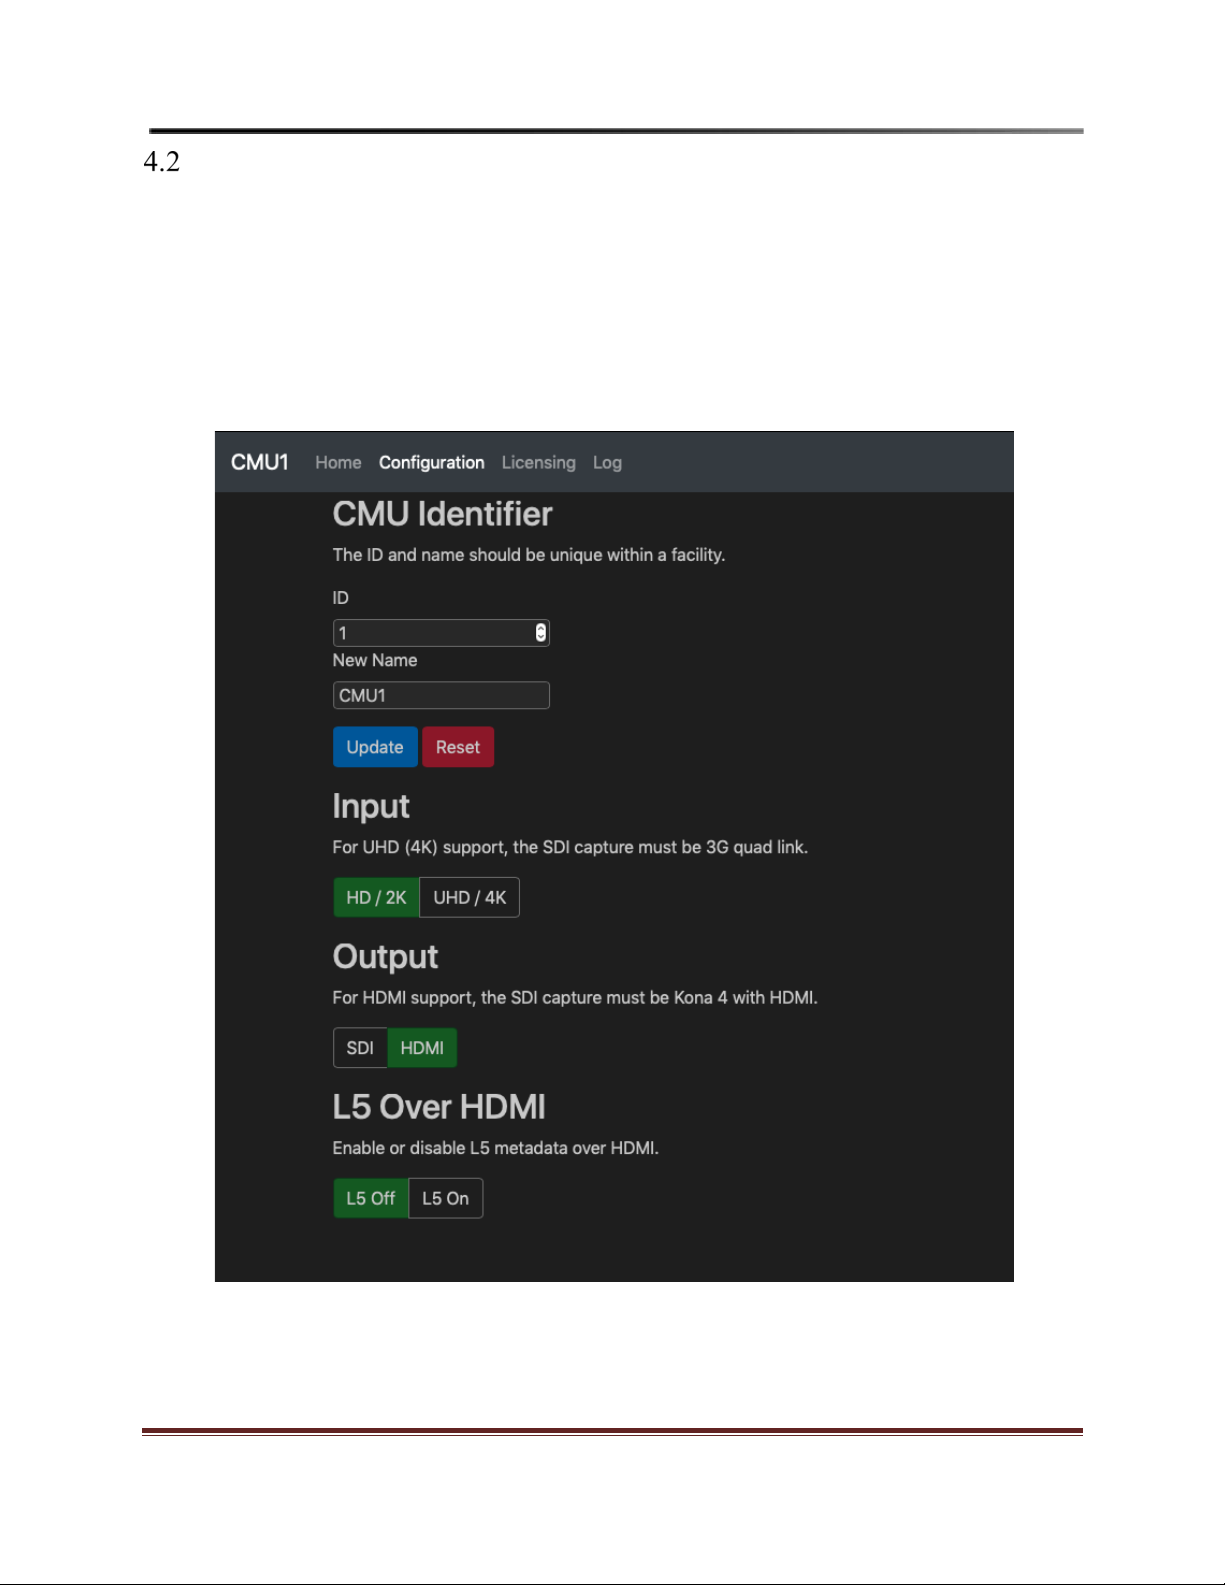The image size is (1225, 1585).
Task: Click the L5 Over HDMI heading
Action: (439, 1107)
